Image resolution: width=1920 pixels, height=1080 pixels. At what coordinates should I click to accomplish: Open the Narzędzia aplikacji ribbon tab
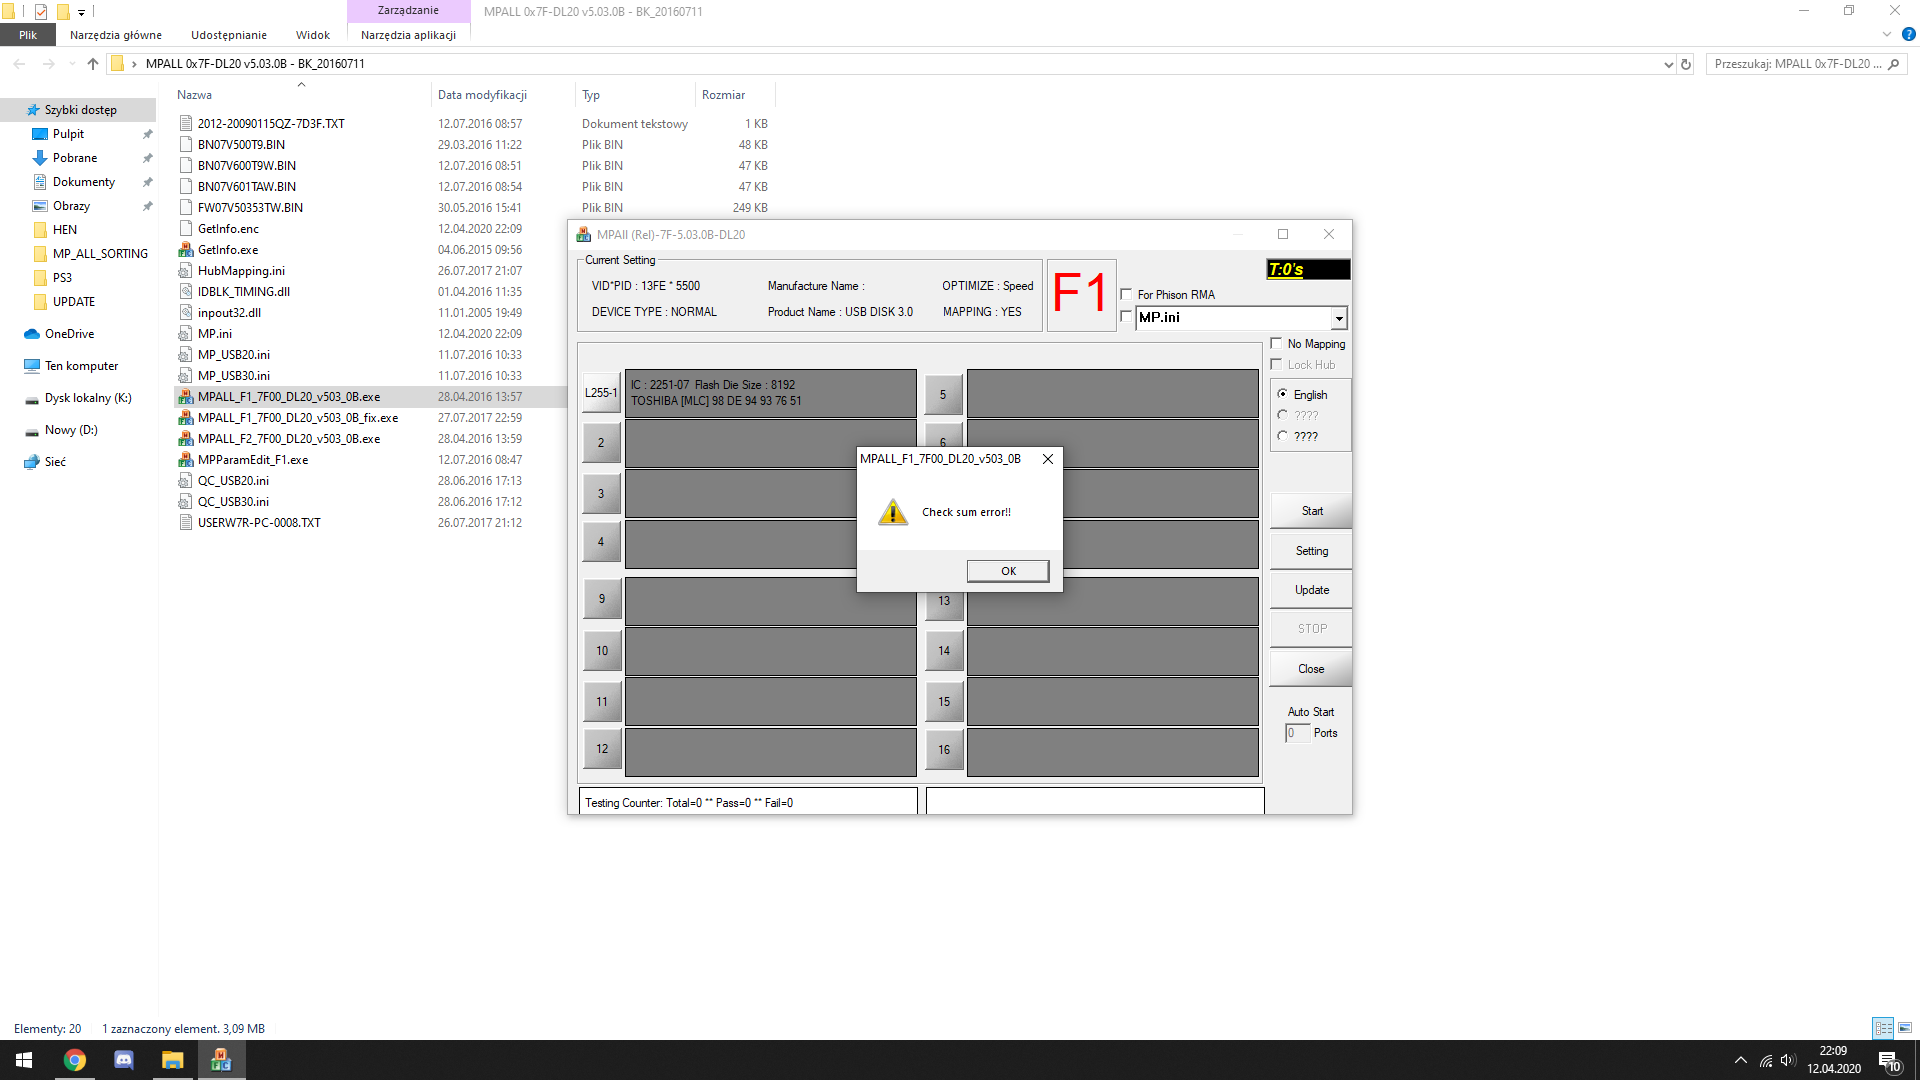click(x=408, y=35)
